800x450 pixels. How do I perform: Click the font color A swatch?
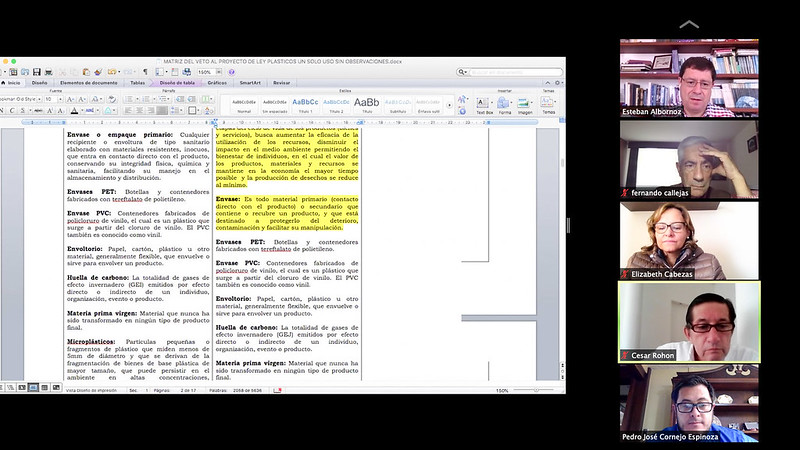coord(74,110)
